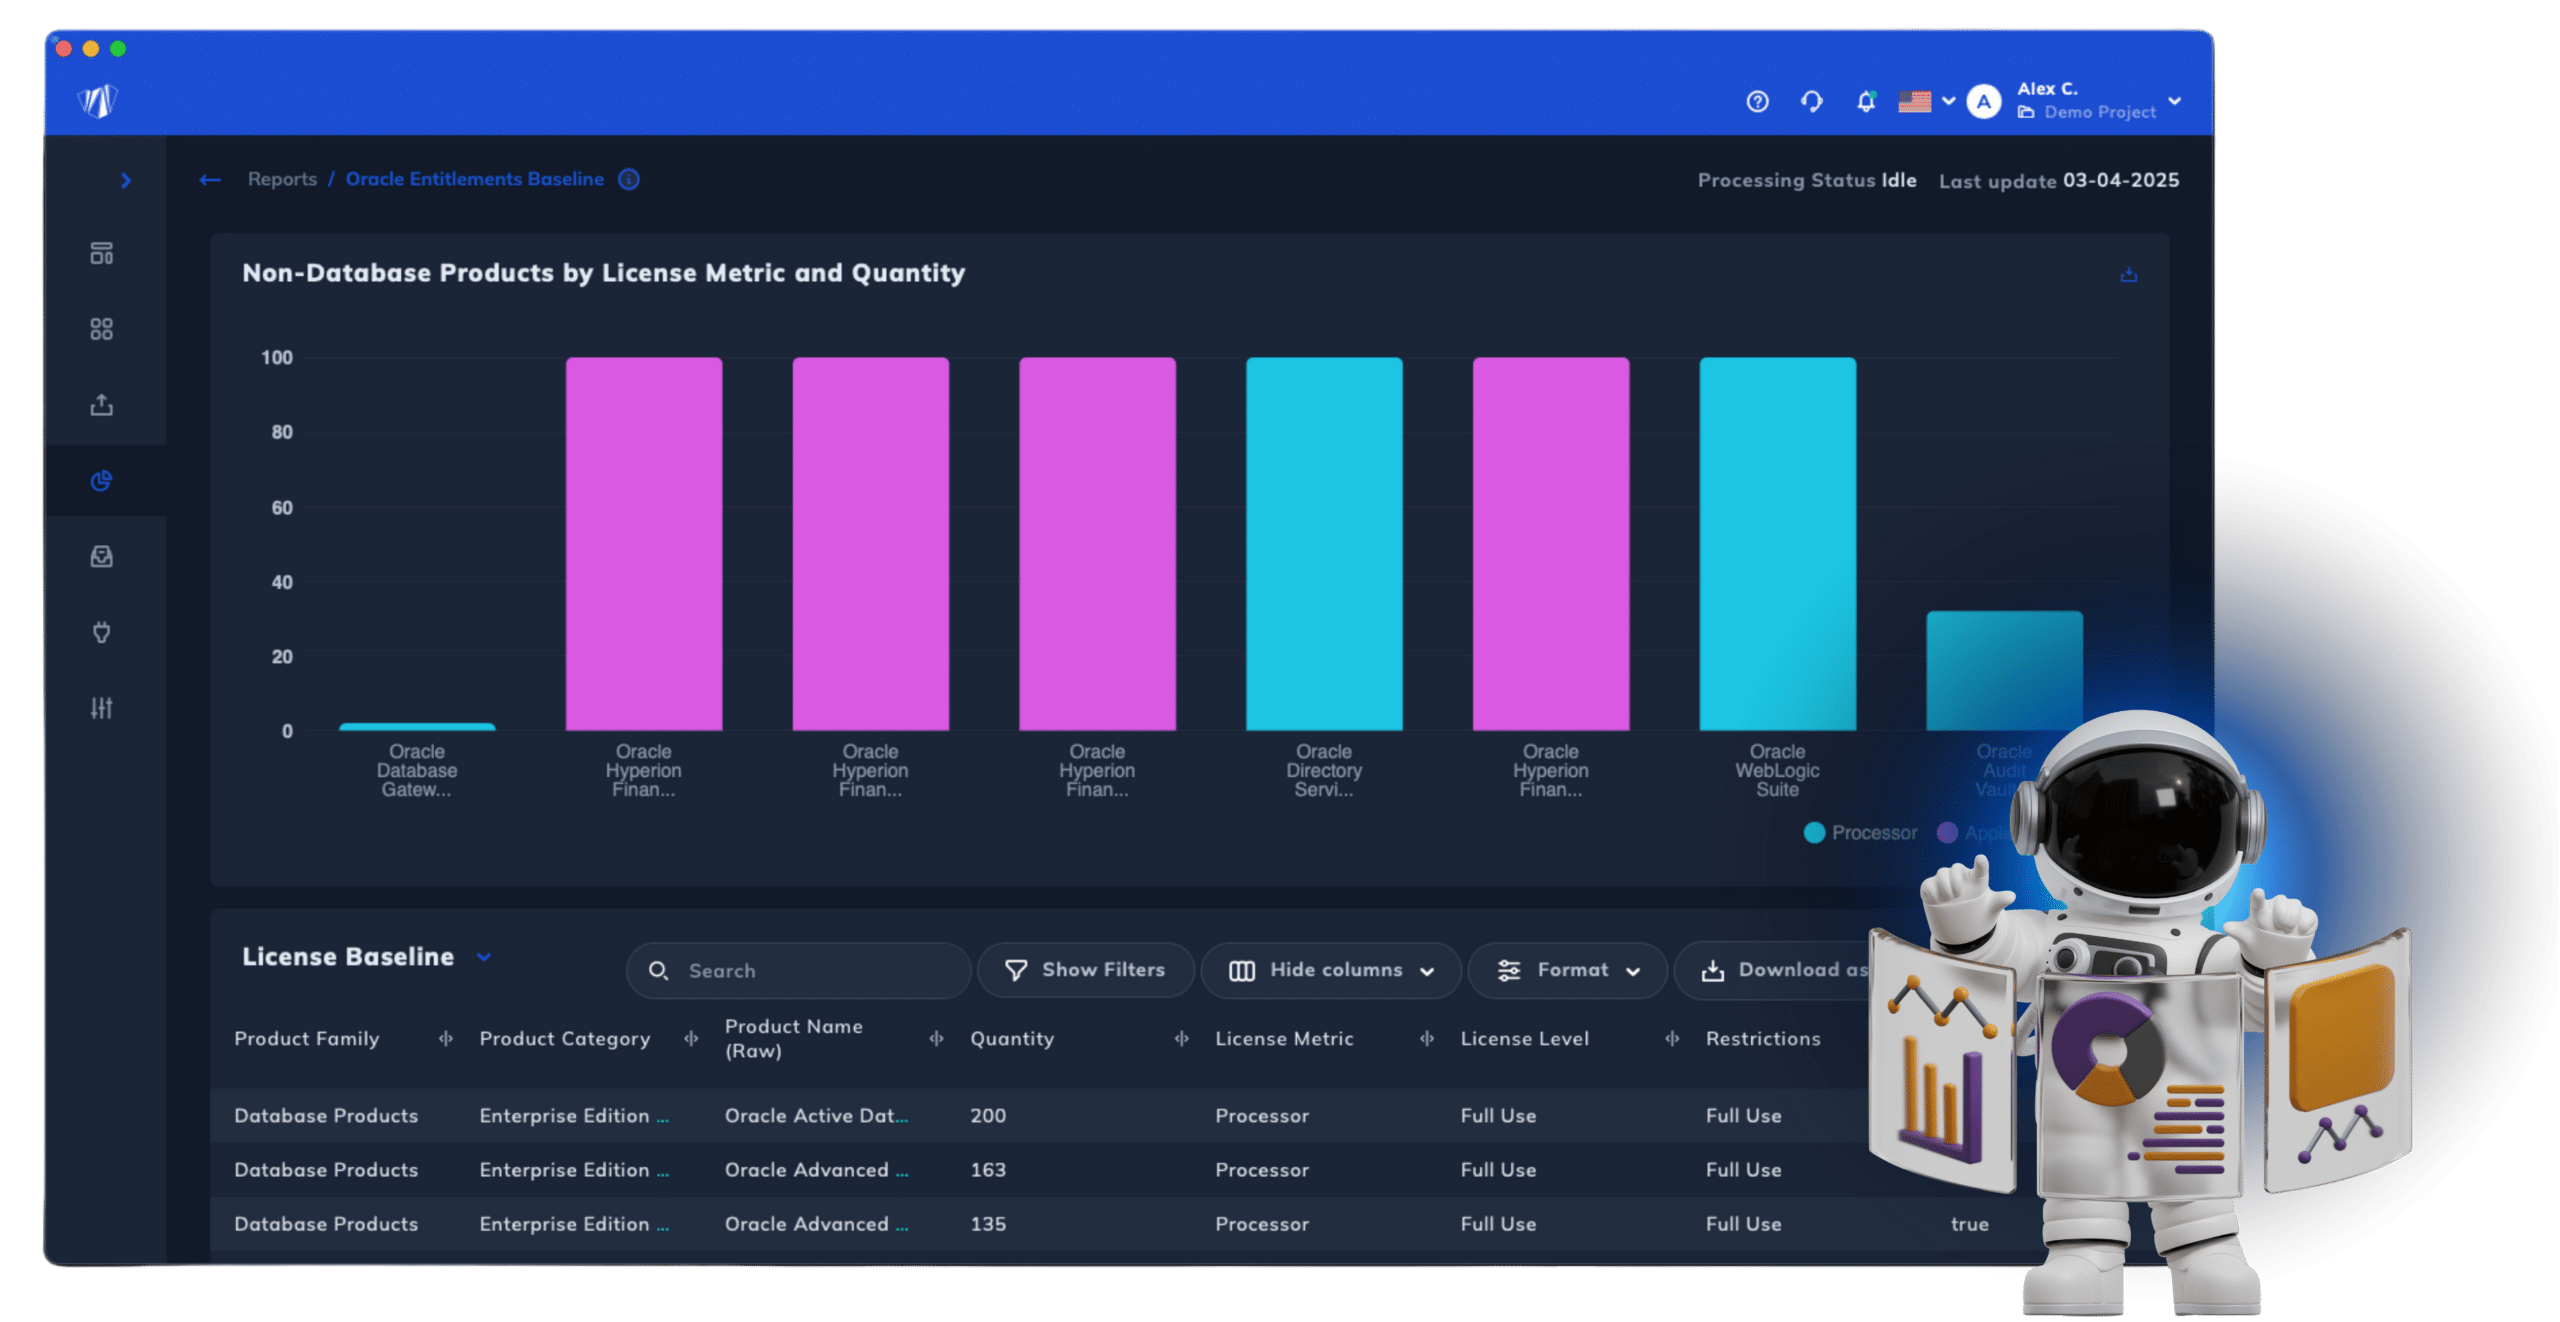This screenshot has height=1322, width=2560.
Task: Open the inbox sidebar icon
Action: click(101, 556)
